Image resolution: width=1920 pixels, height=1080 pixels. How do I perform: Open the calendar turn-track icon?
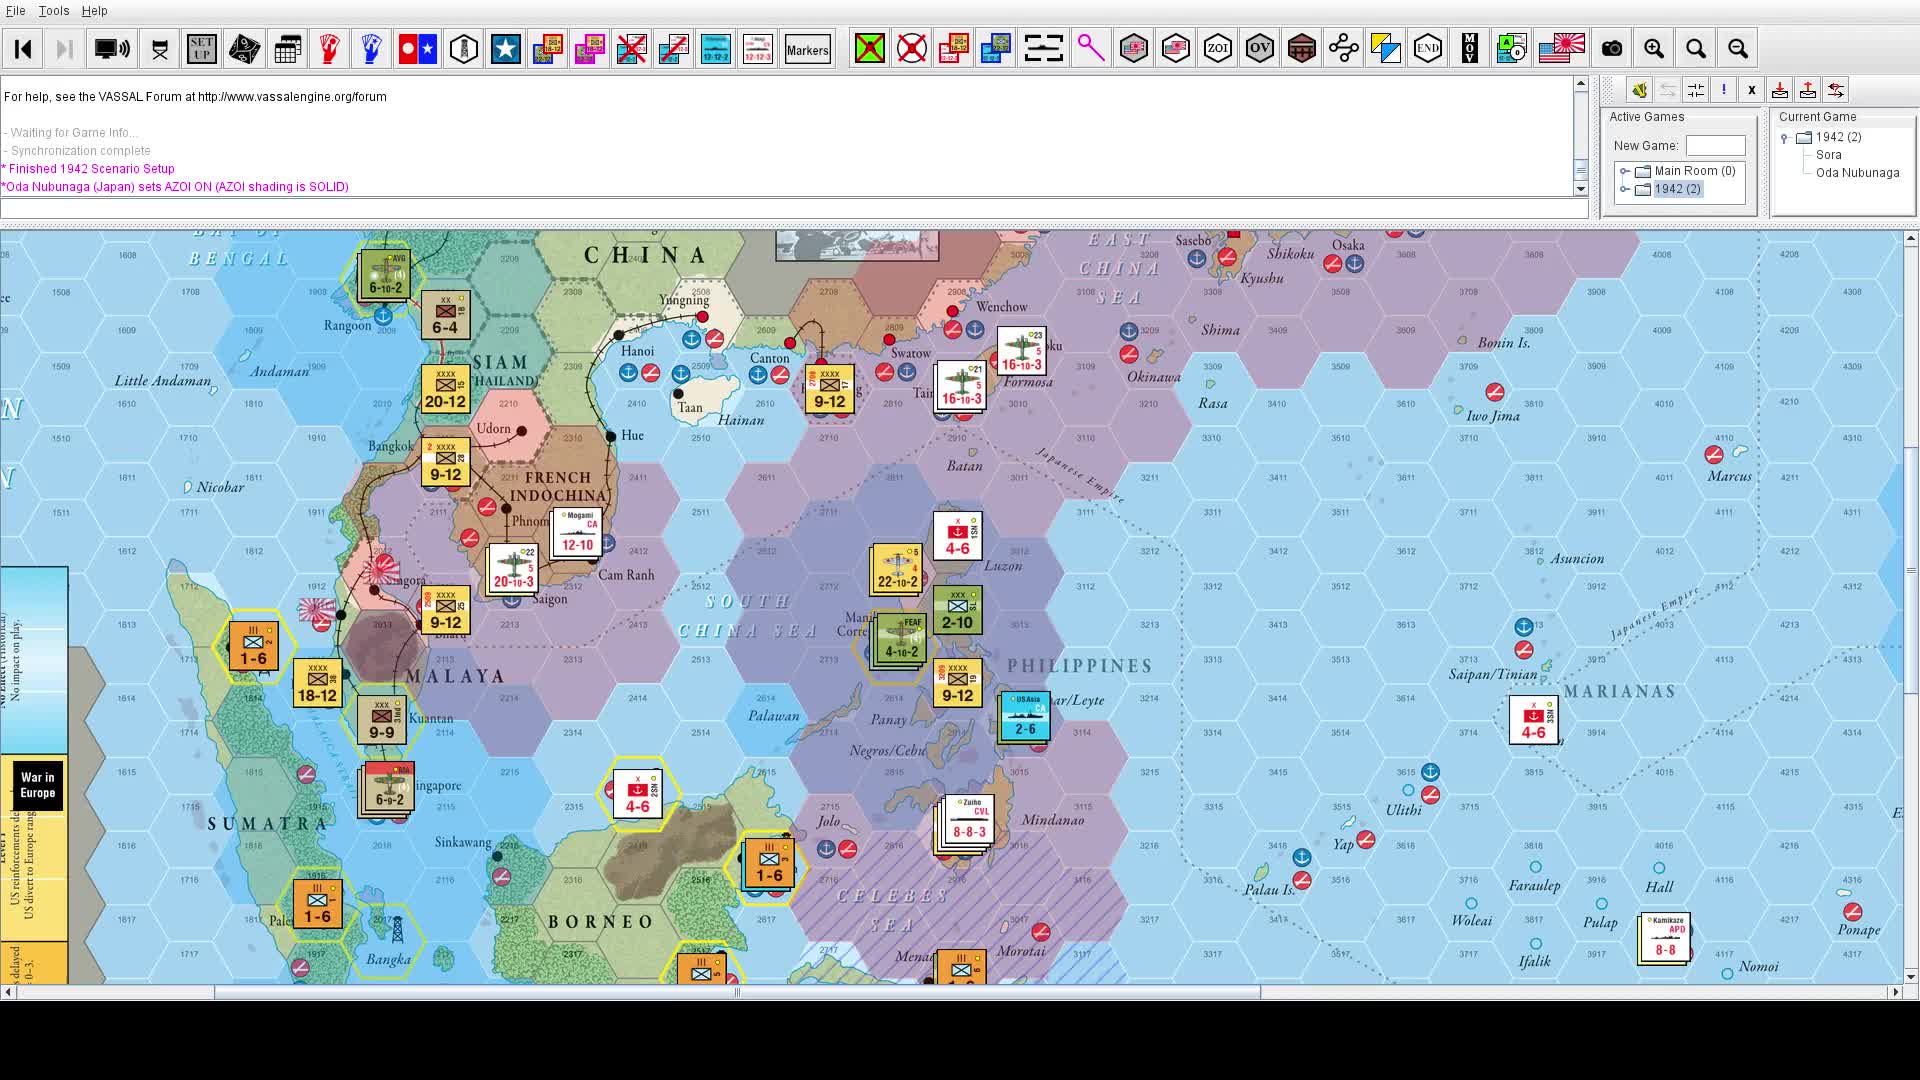coord(287,49)
